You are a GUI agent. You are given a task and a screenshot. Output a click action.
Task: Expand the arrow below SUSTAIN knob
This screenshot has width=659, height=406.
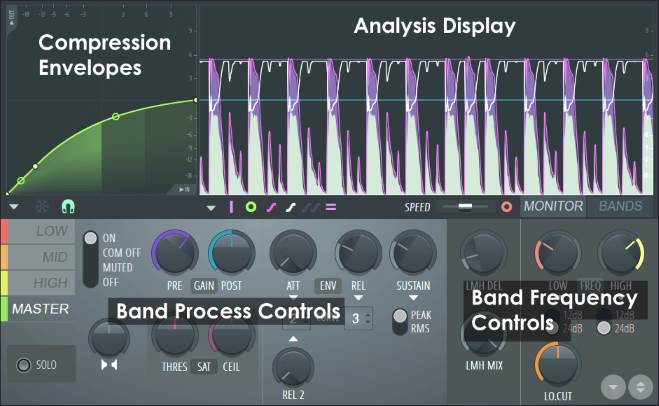click(x=411, y=296)
